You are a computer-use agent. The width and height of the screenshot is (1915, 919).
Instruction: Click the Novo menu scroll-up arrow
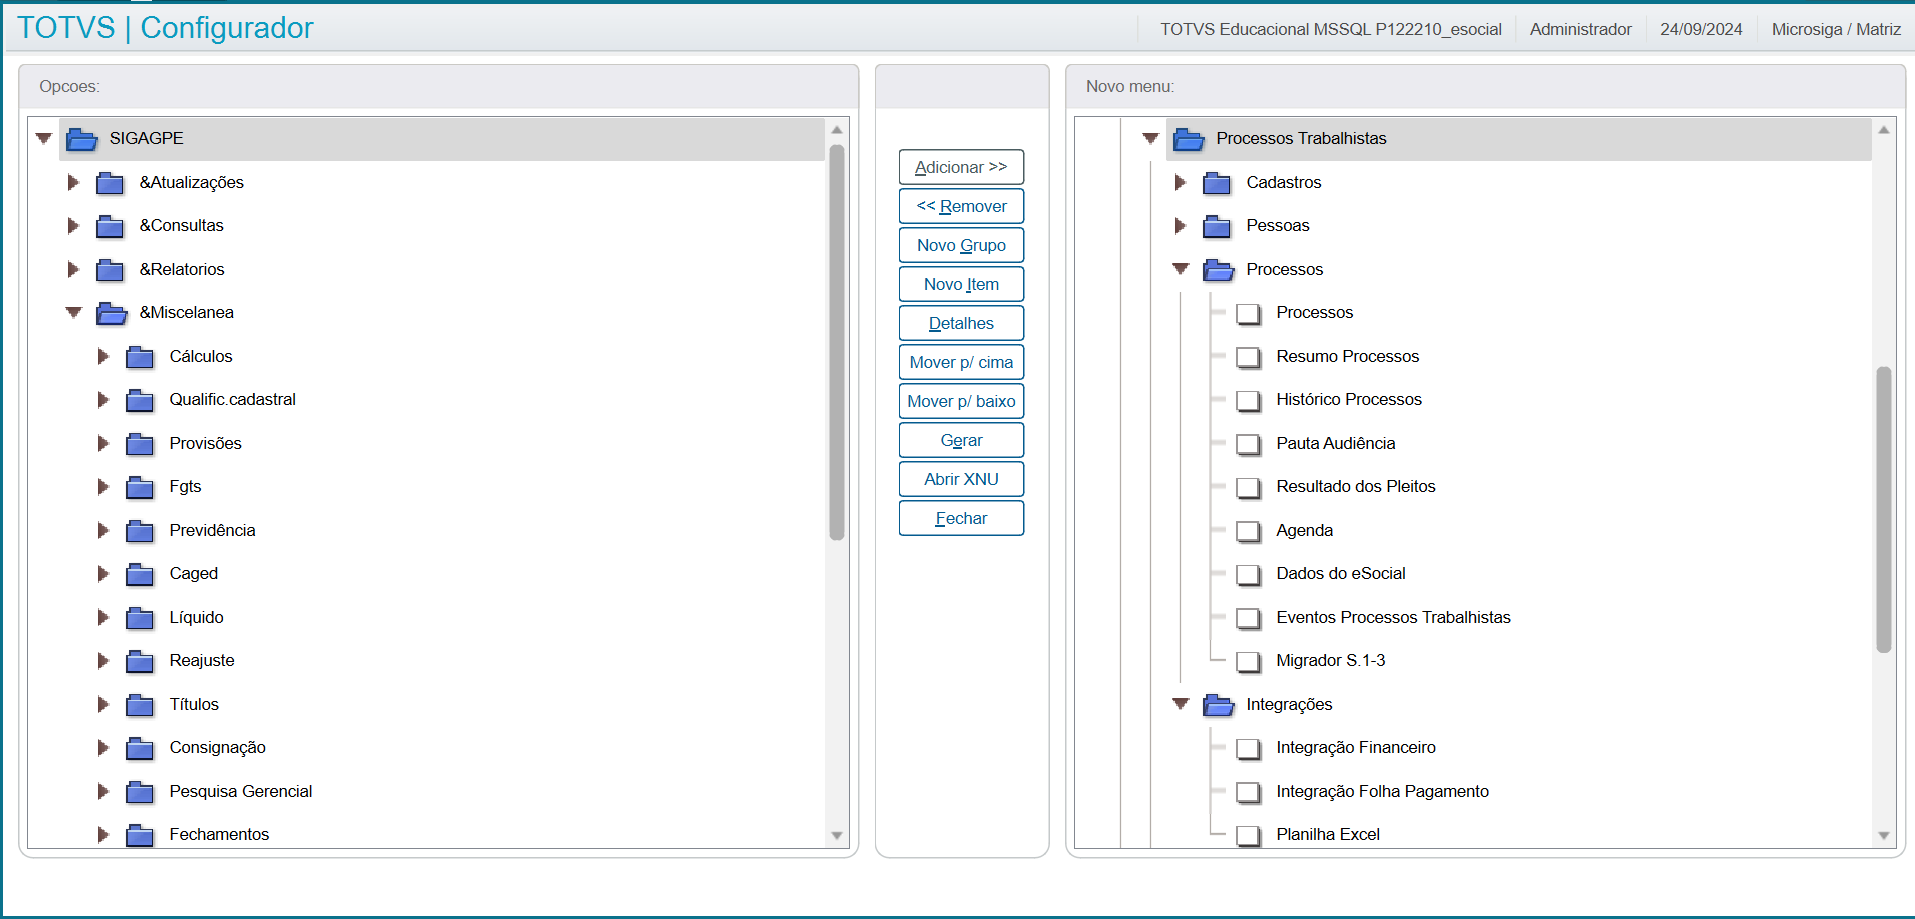1884,130
